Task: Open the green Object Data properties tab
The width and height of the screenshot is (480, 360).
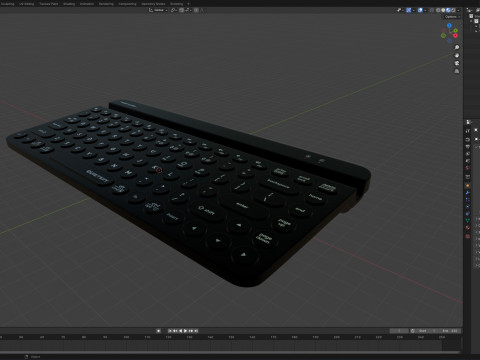Action: point(468,220)
